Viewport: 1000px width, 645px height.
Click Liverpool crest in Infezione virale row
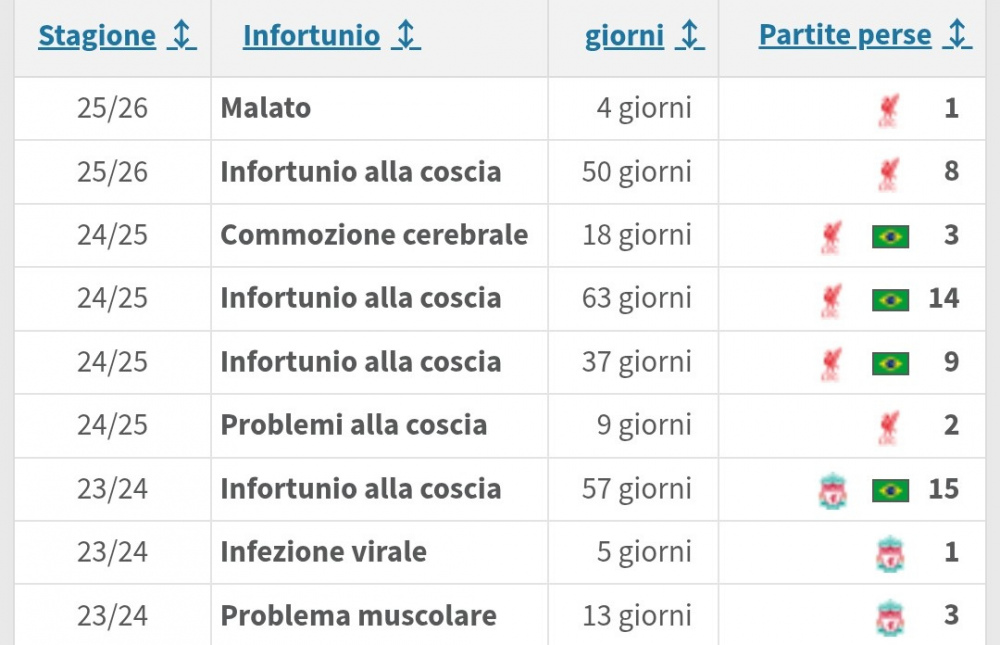tap(888, 553)
